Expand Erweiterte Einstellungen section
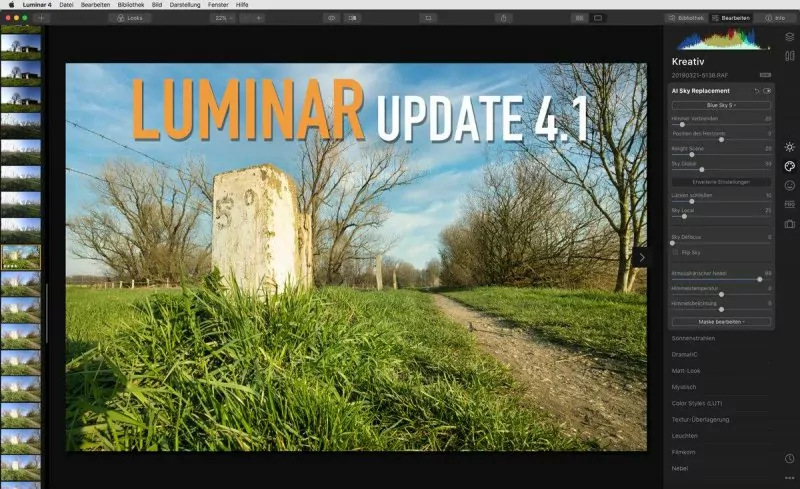800x489 pixels. pyautogui.click(x=721, y=182)
